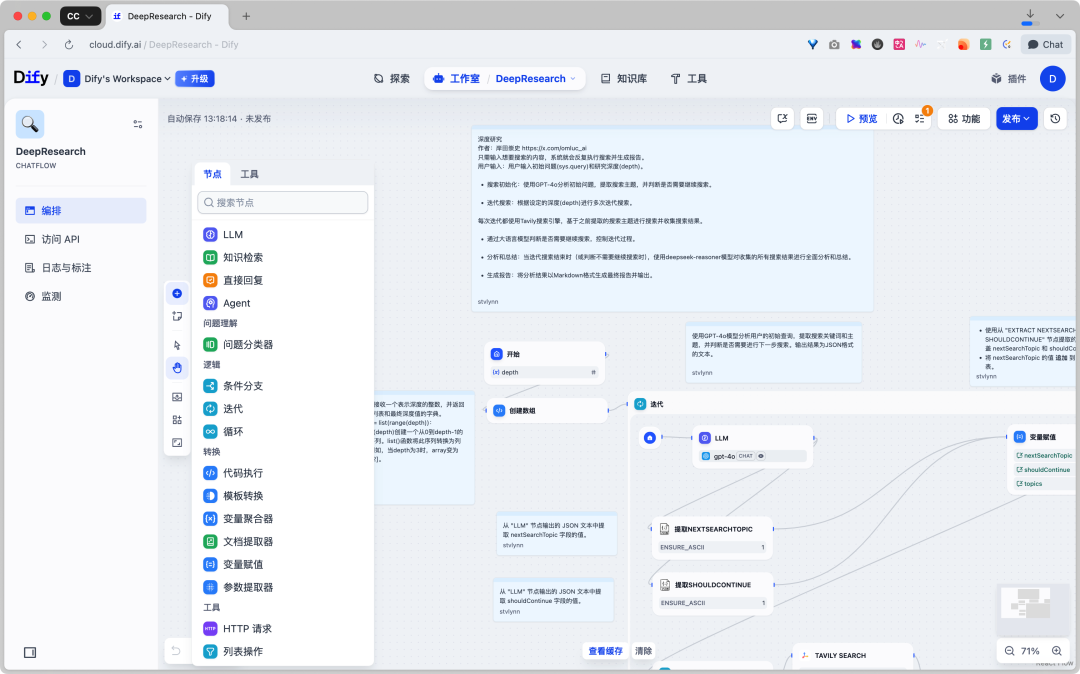Open the 发布 publish dropdown
This screenshot has height=674, width=1080.
[x=1017, y=118]
